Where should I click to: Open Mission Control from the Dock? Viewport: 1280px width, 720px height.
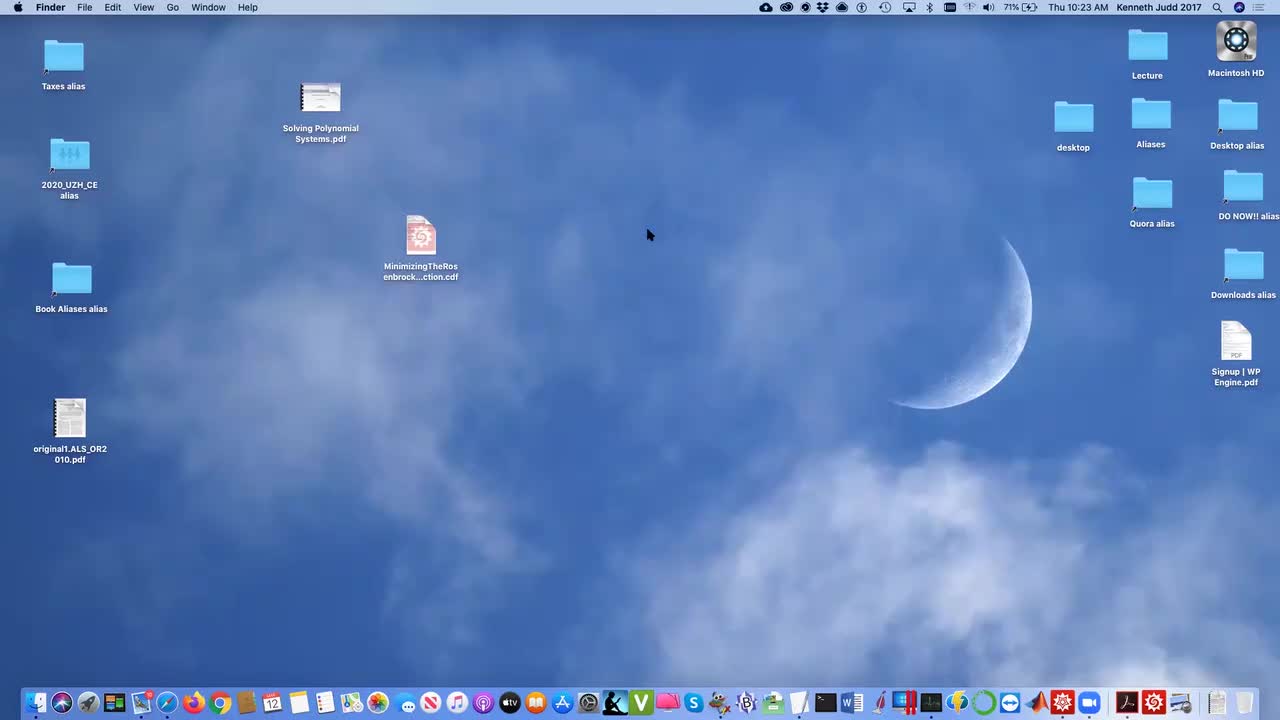click(x=114, y=703)
